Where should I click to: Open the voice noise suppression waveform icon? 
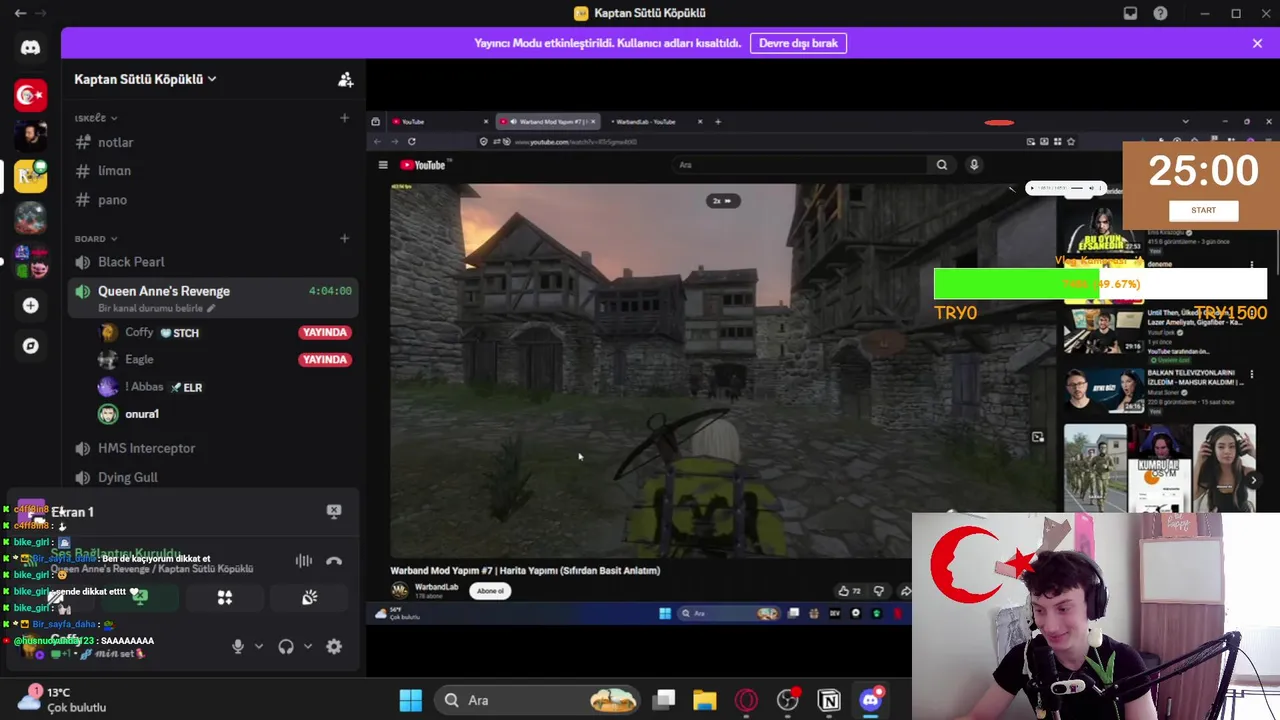click(304, 561)
